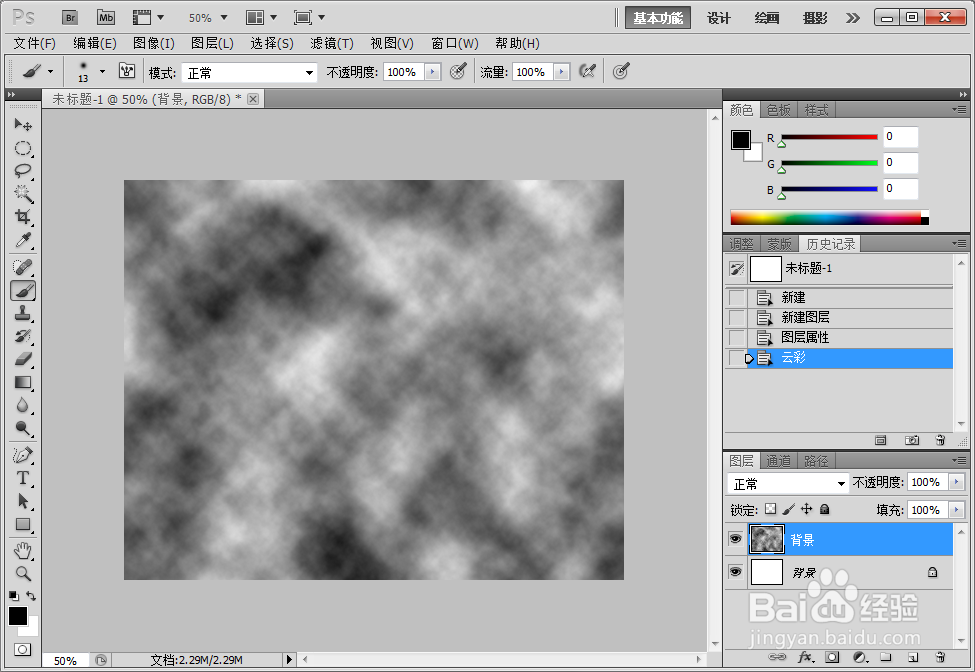Switch to the 设计 workspace
This screenshot has height=672, width=975.
click(719, 18)
